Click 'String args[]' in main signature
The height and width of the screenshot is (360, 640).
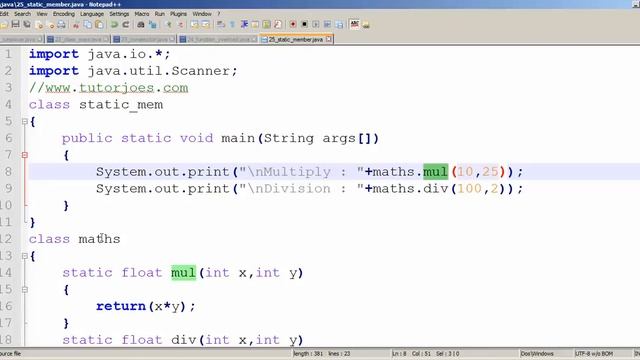pyautogui.click(x=317, y=138)
